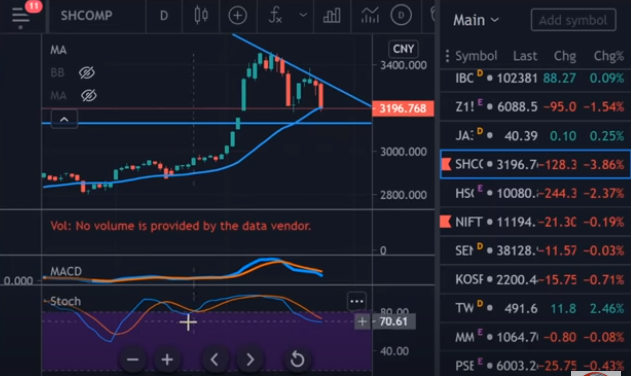
Task: Open the hamburger menu with notification badge
Action: point(21,16)
